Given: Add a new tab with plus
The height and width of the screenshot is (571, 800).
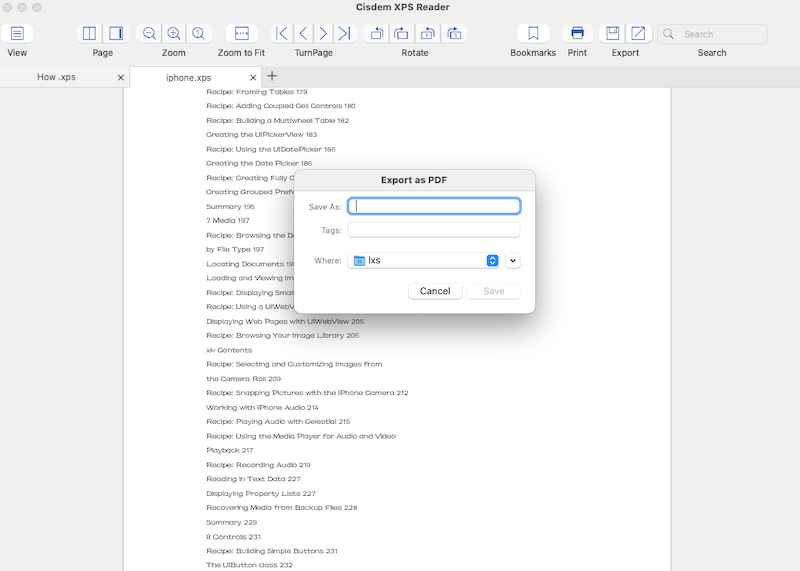Looking at the screenshot, I should coord(272,76).
